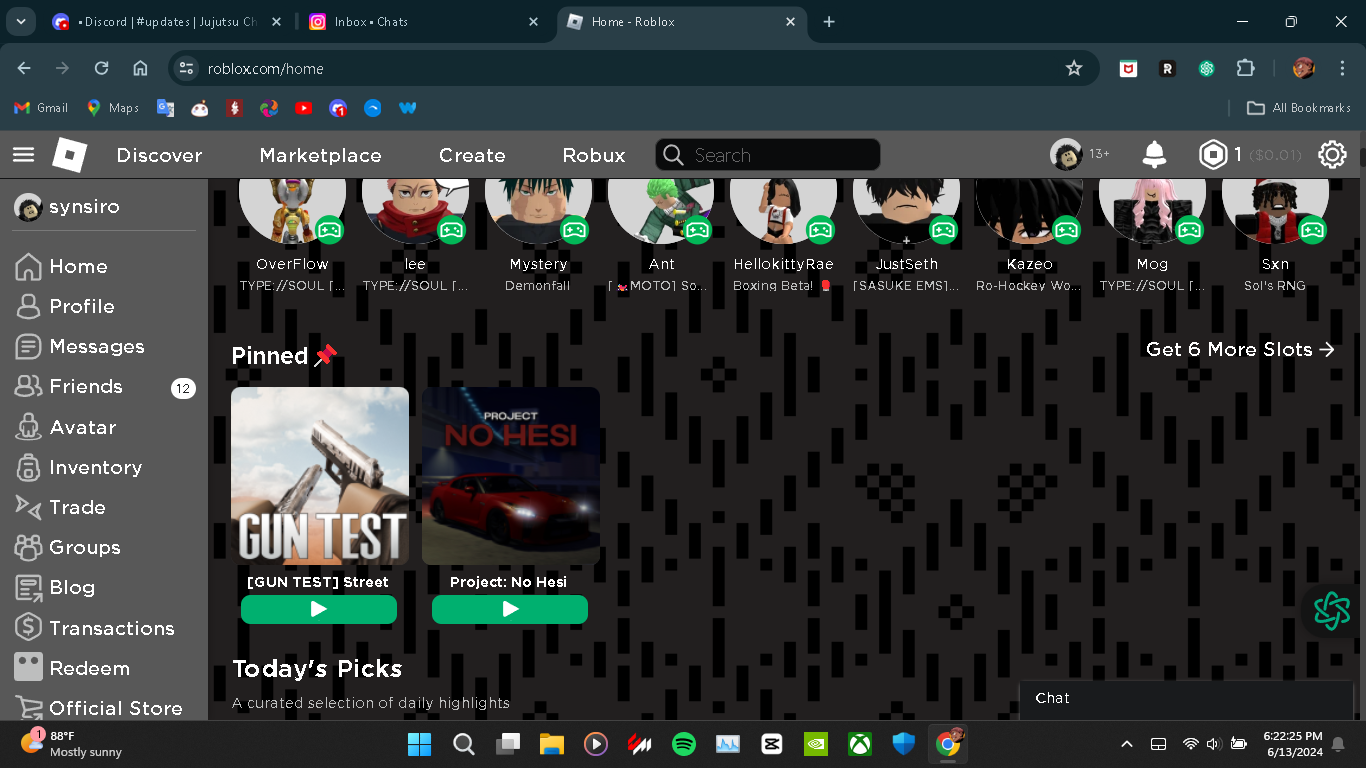Open Spotify from the taskbar
Screen dimensions: 1366x768
pos(684,744)
